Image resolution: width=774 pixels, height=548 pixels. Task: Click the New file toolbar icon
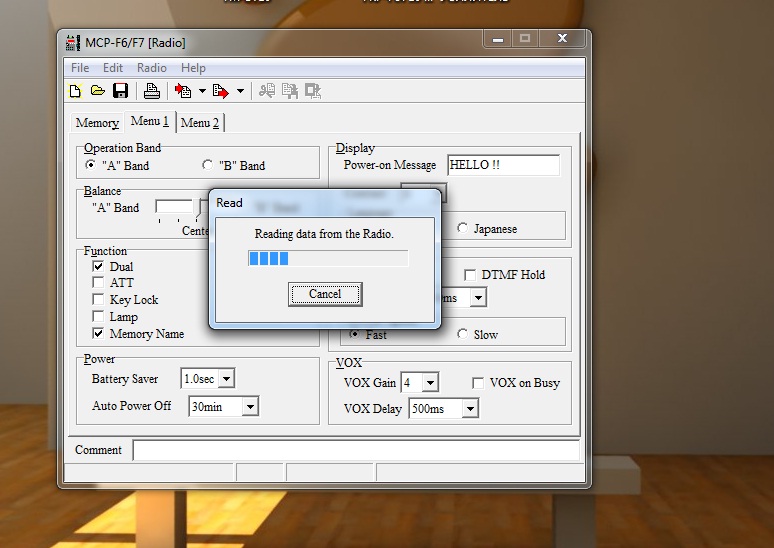(76, 91)
